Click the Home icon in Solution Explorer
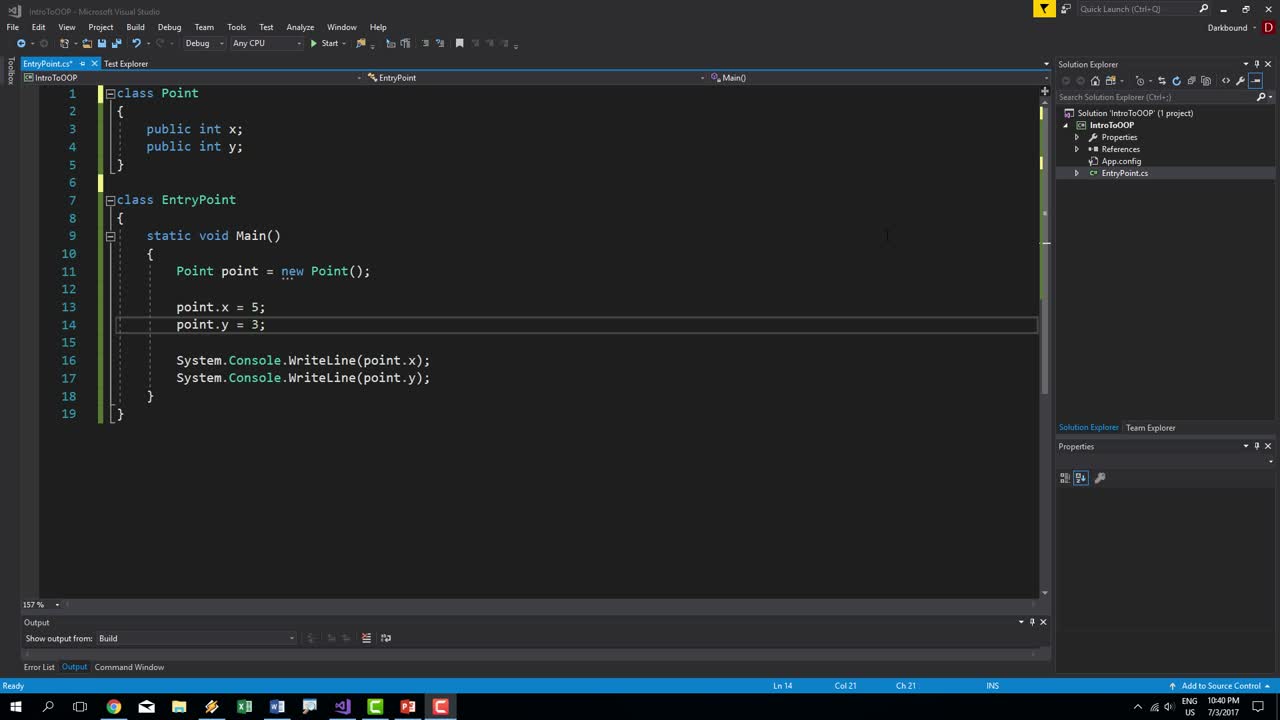 (1095, 81)
